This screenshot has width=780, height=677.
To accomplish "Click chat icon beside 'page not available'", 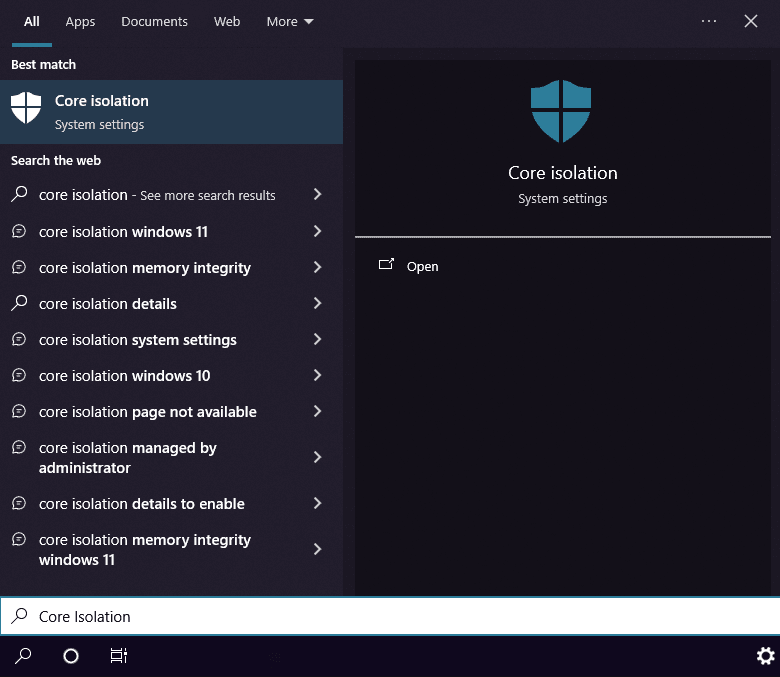I will (19, 411).
